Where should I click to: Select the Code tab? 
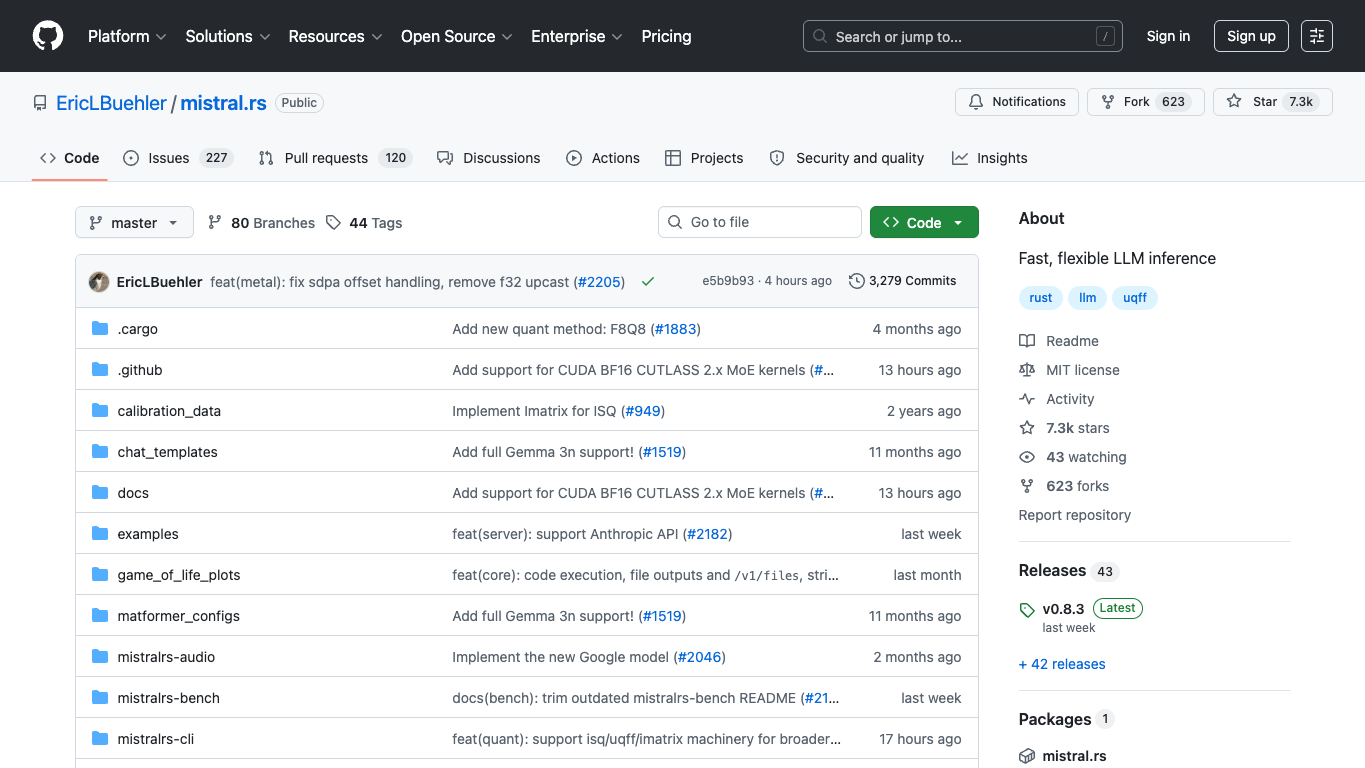point(70,158)
